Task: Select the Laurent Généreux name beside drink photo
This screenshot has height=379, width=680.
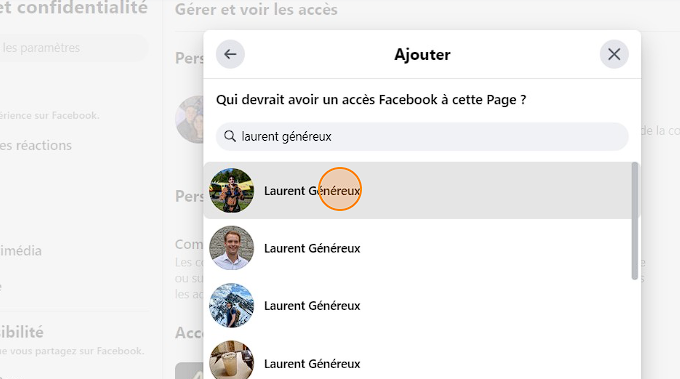Action: point(312,363)
